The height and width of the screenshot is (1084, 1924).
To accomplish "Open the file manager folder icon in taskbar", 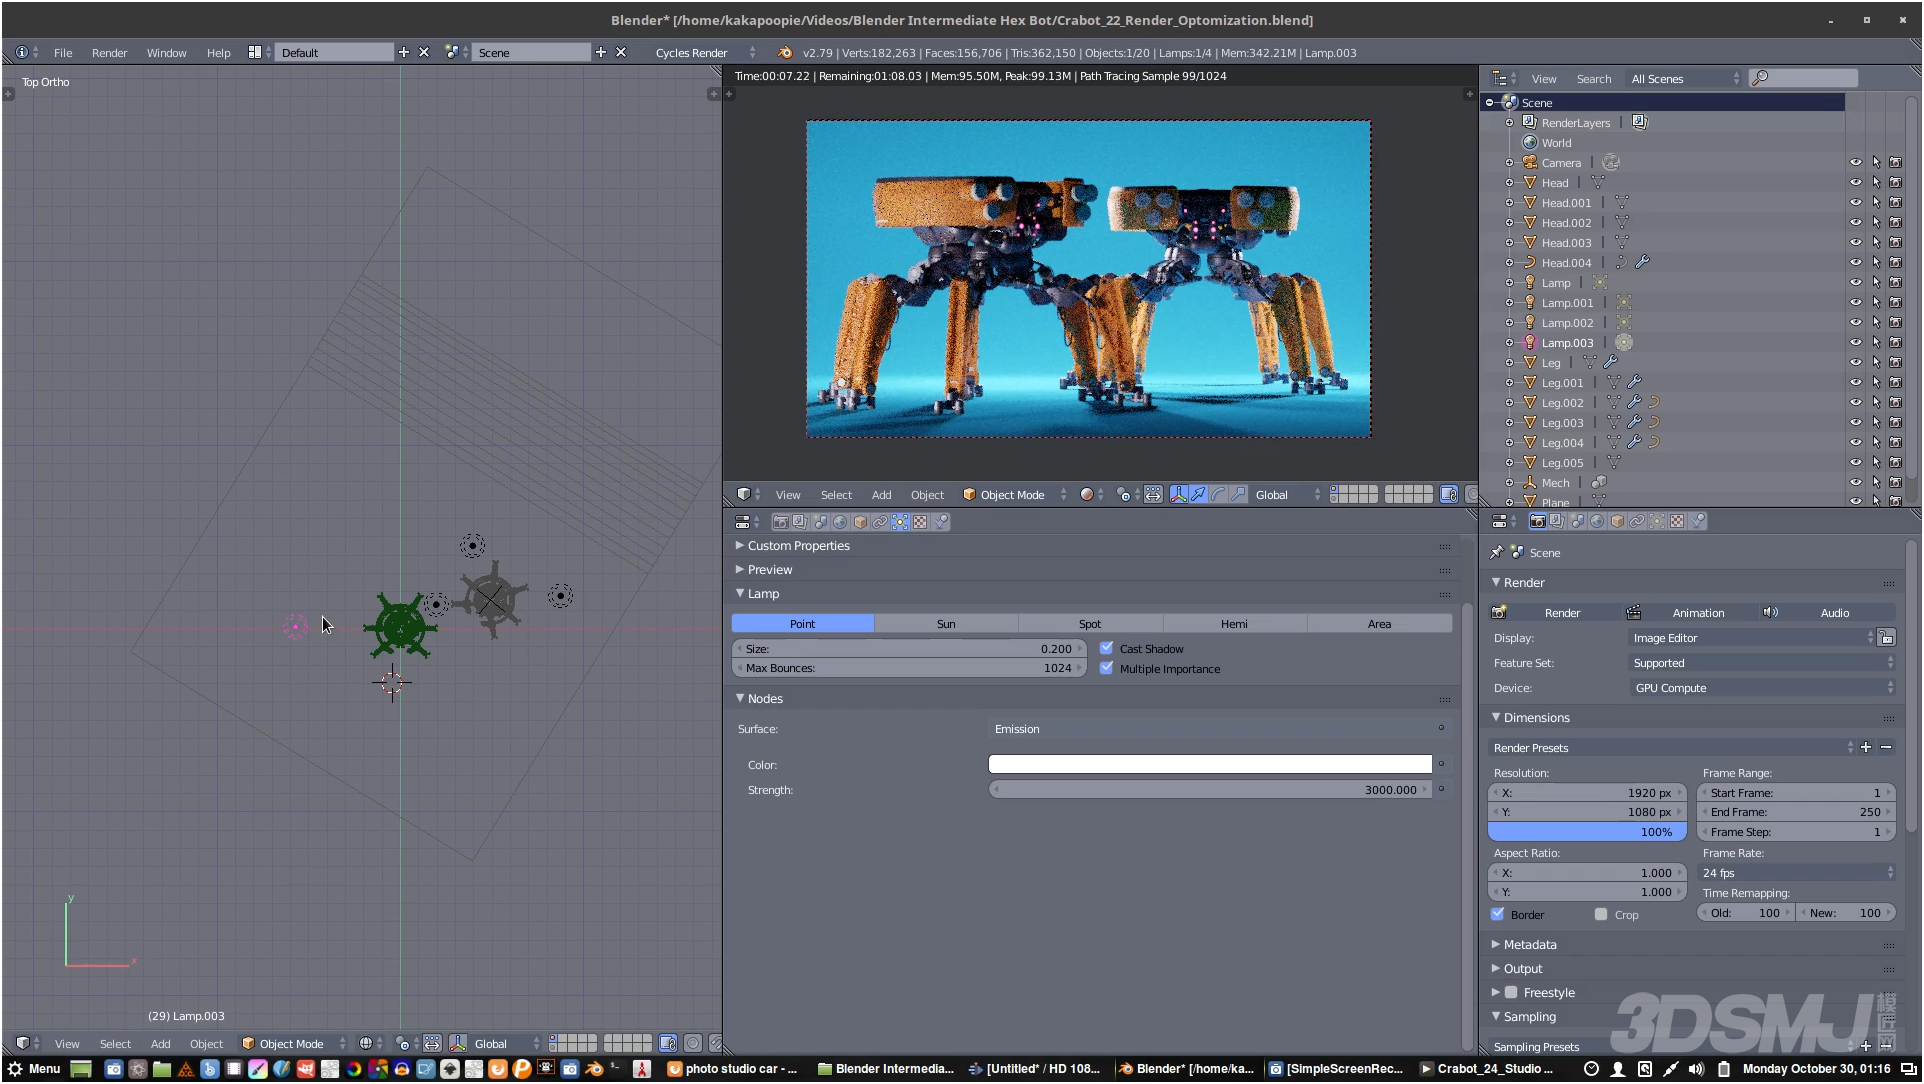I will click(161, 1069).
